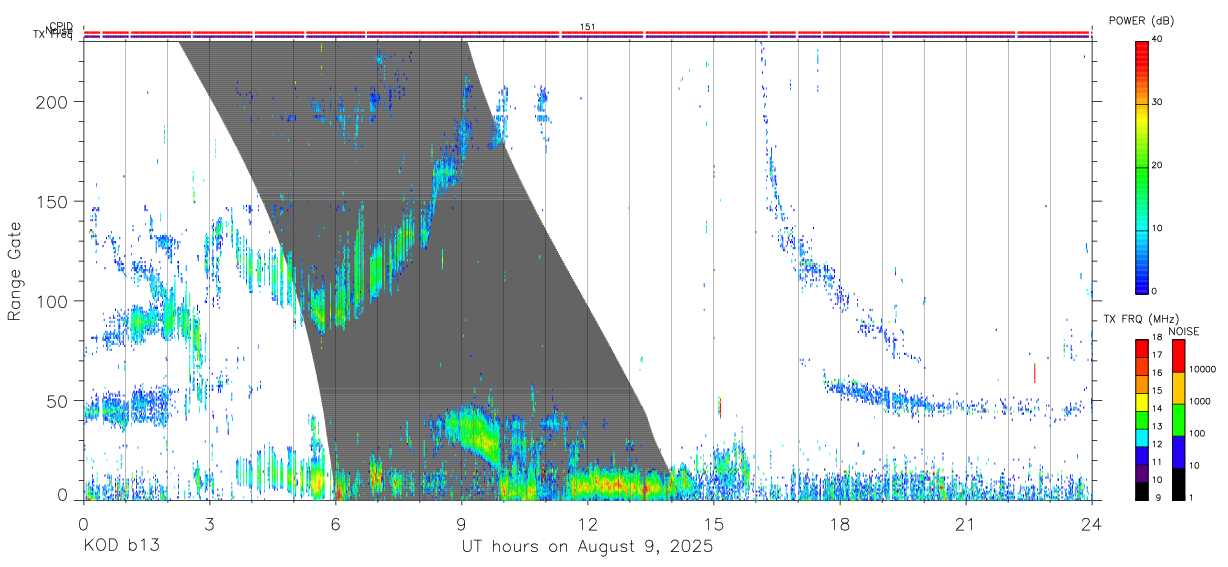Pick the blue 10–100 noise swatch
1228x567 pixels.
tap(1179, 452)
